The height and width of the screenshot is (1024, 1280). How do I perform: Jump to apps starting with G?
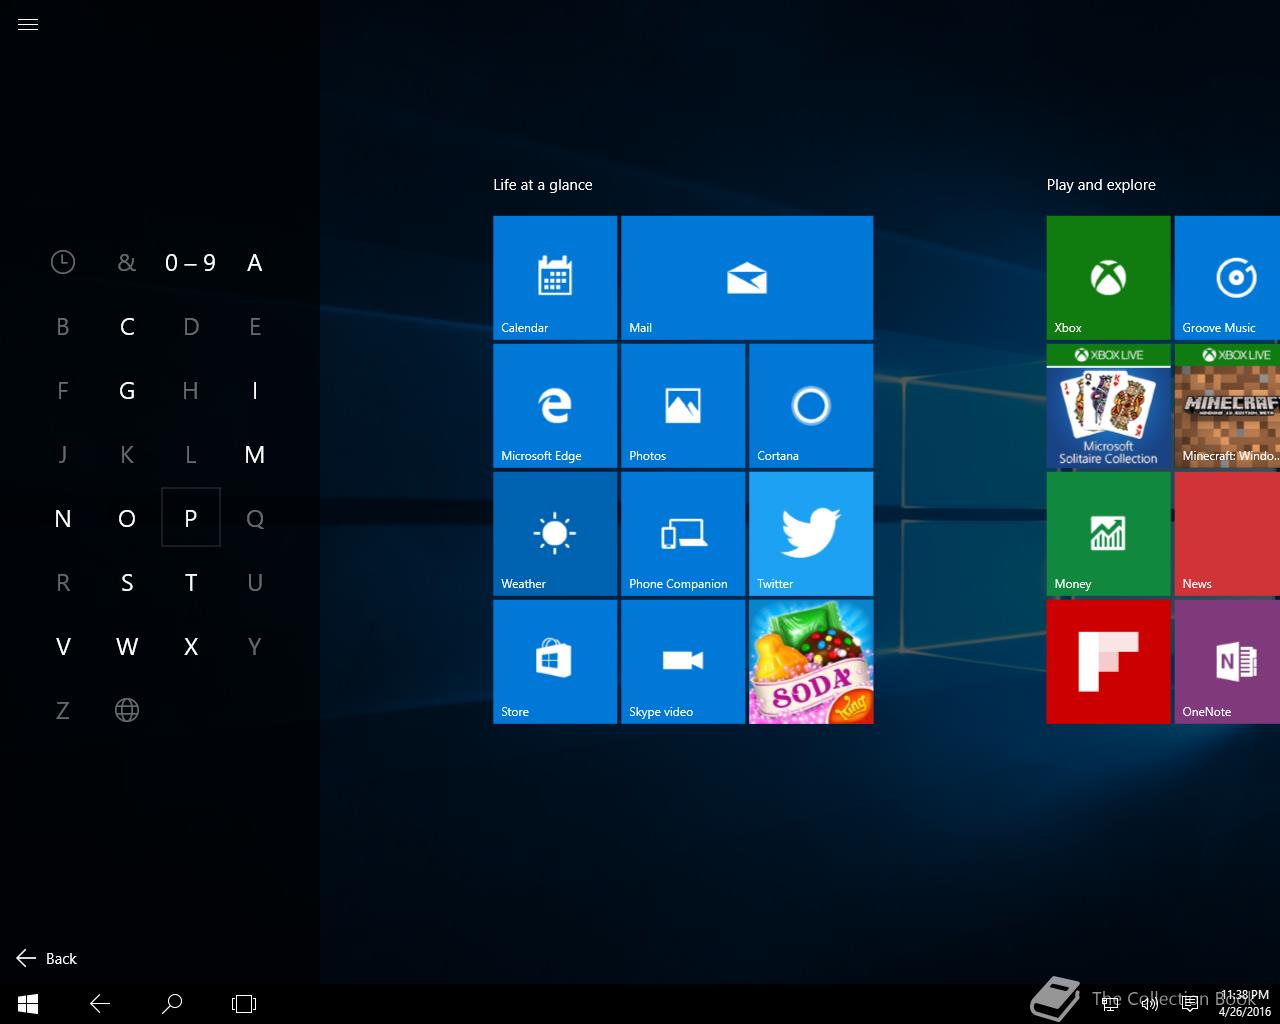pos(127,391)
